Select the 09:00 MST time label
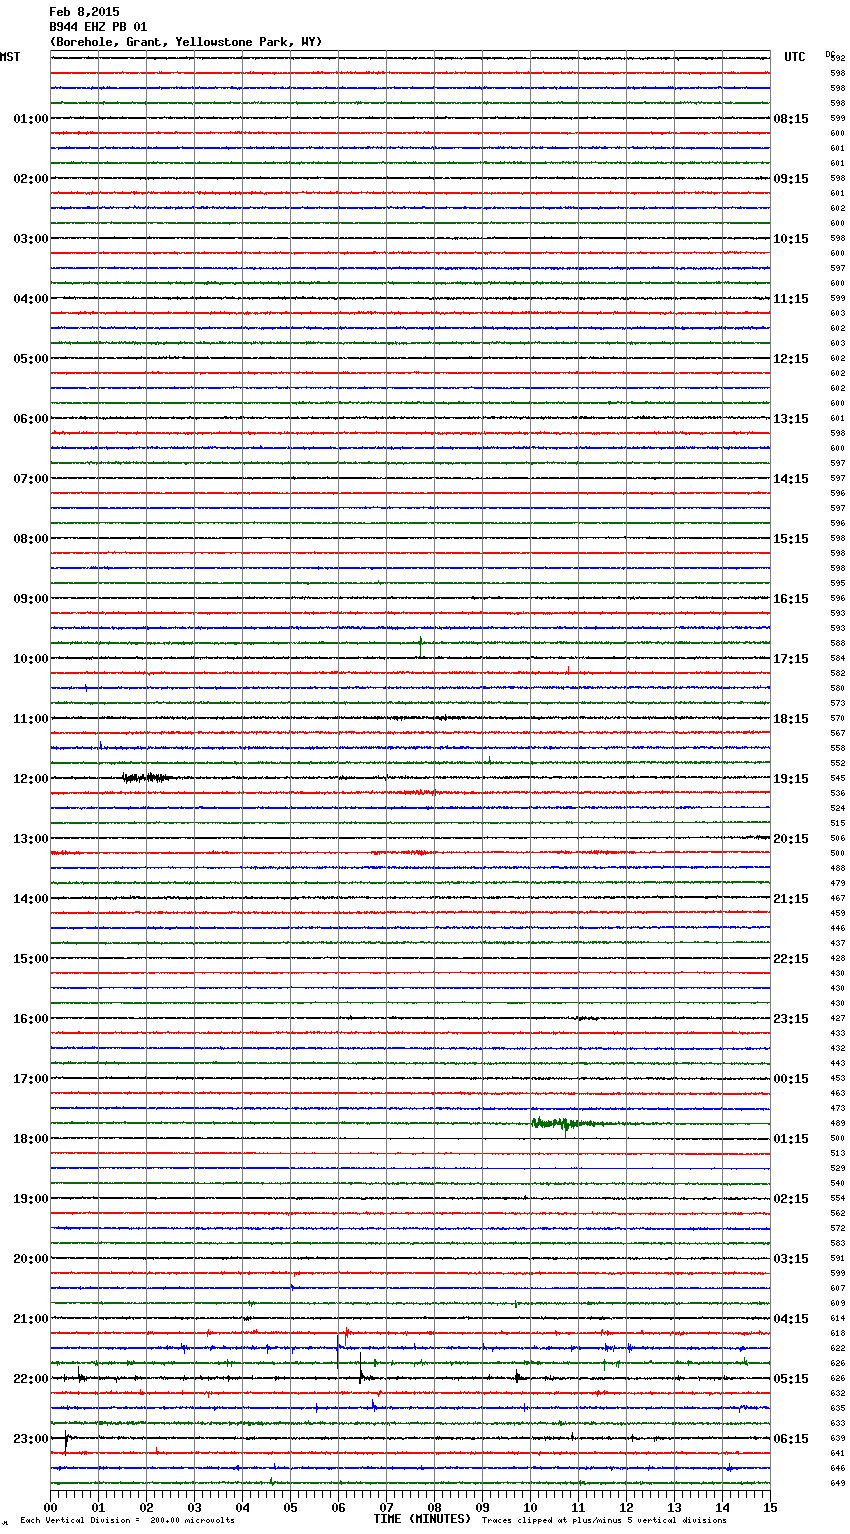850x1534 pixels. [x=31, y=599]
